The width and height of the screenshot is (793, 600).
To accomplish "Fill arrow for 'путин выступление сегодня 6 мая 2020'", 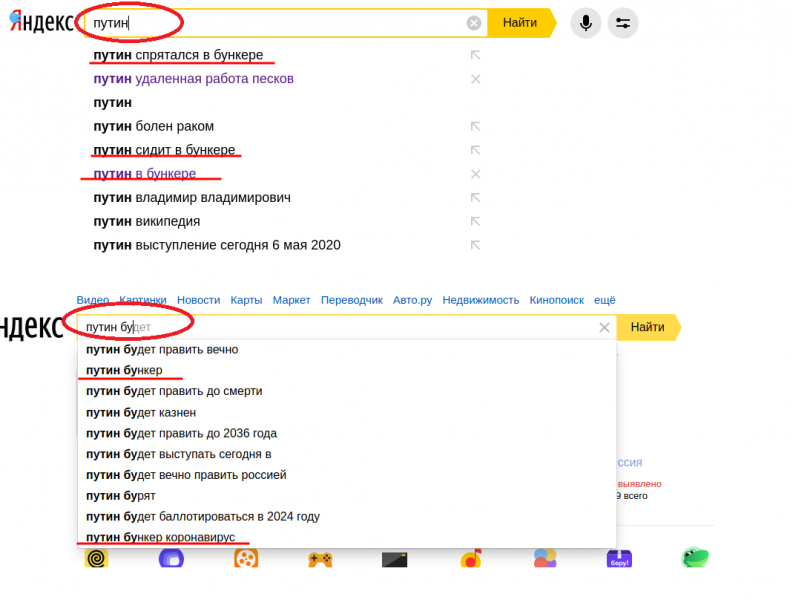I will tap(475, 245).
